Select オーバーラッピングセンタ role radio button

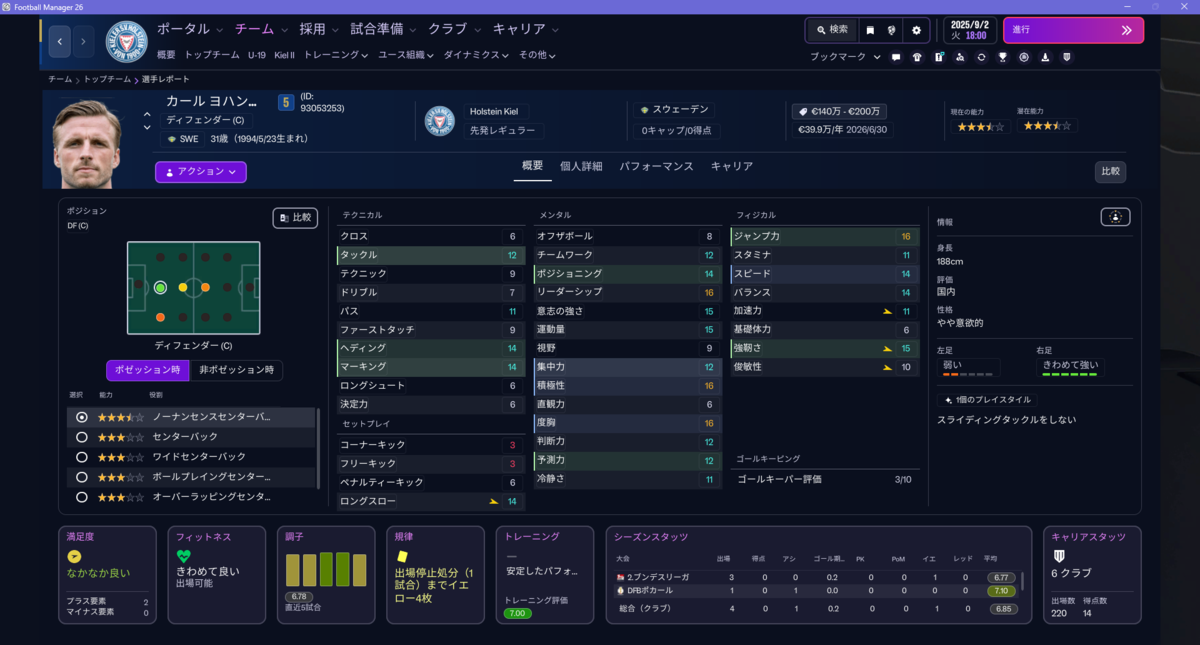pos(82,497)
